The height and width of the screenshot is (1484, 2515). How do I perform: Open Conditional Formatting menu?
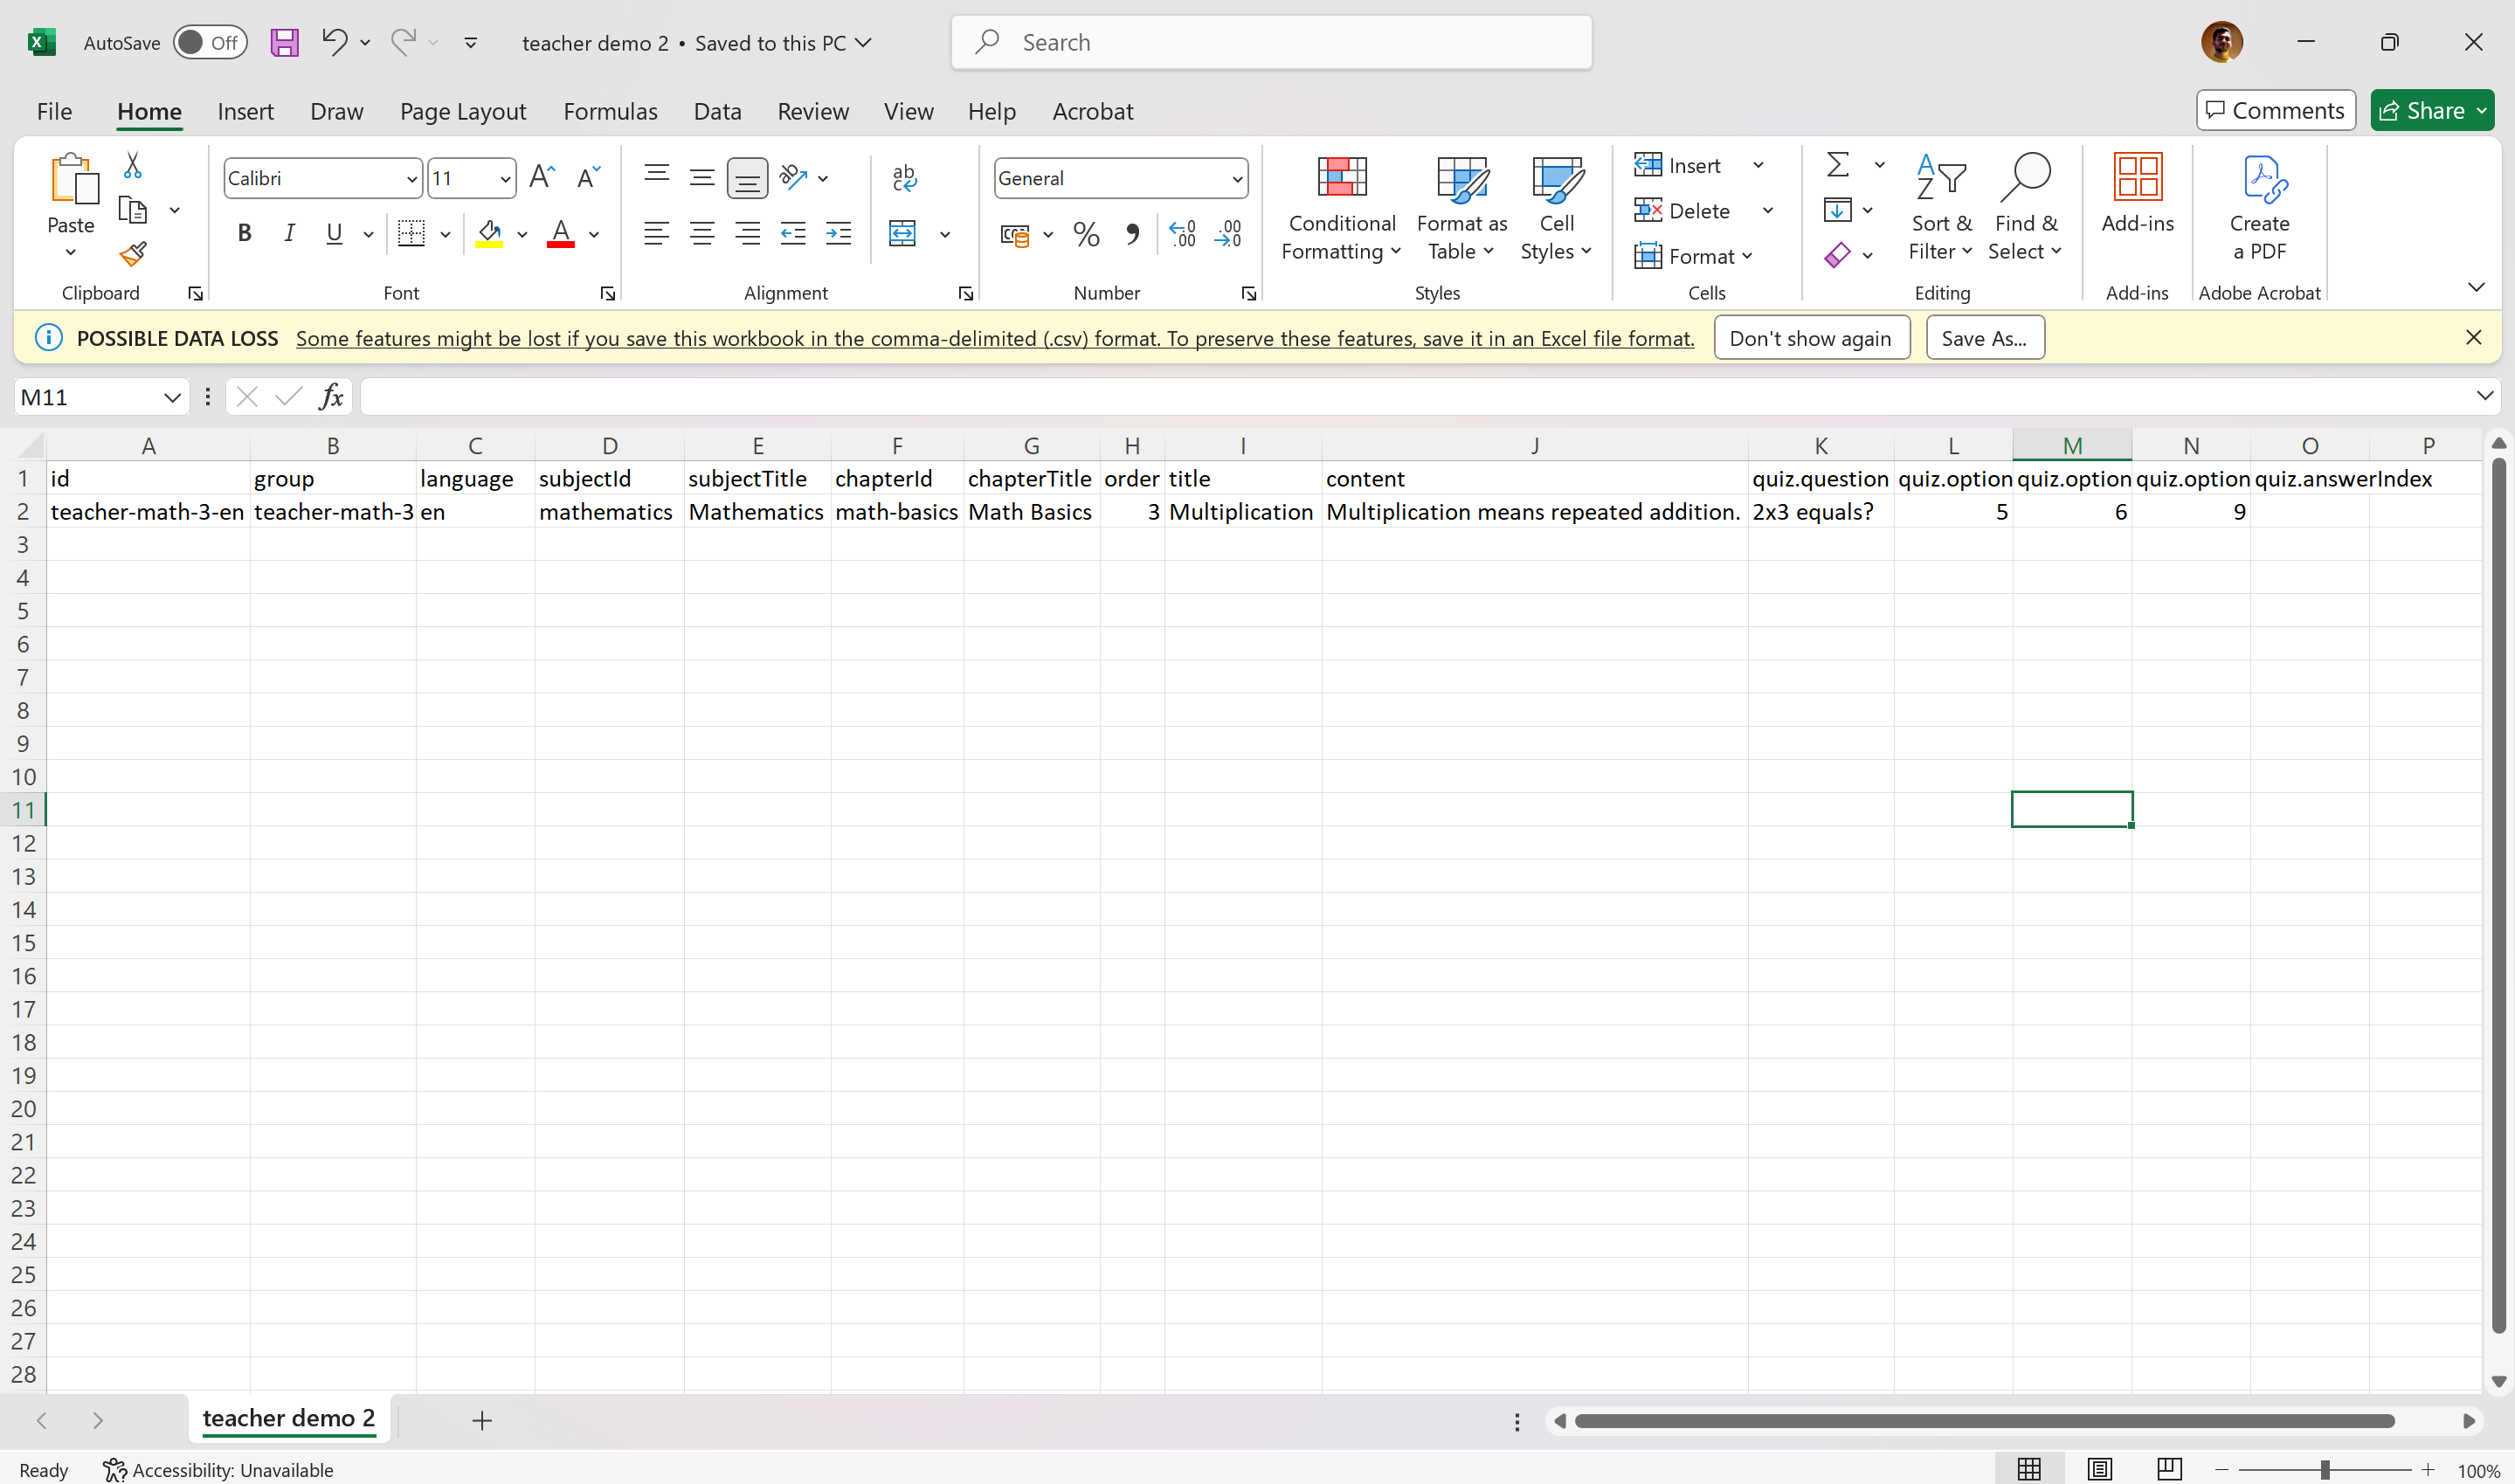[x=1341, y=208]
